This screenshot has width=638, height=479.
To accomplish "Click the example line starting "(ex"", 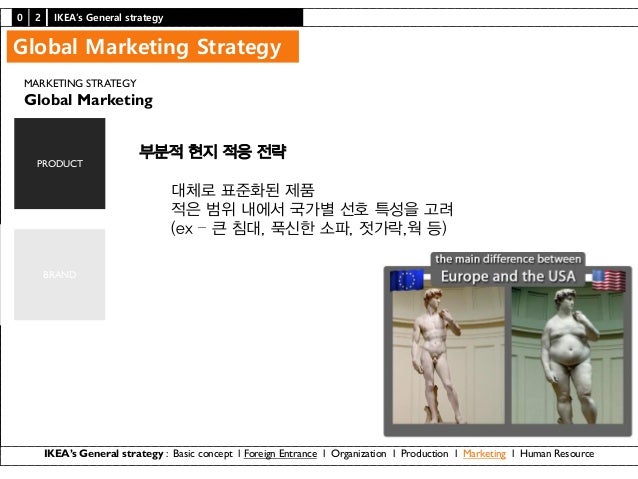I will [x=309, y=228].
